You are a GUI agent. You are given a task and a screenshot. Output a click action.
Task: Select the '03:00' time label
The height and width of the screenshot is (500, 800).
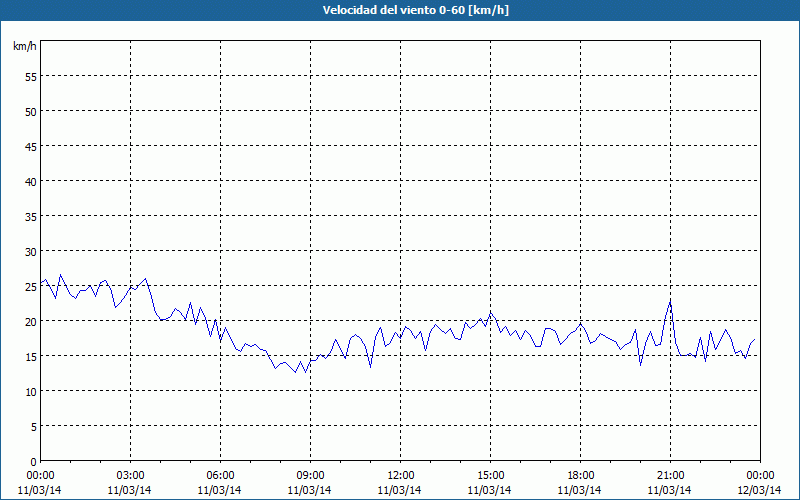(x=130, y=476)
